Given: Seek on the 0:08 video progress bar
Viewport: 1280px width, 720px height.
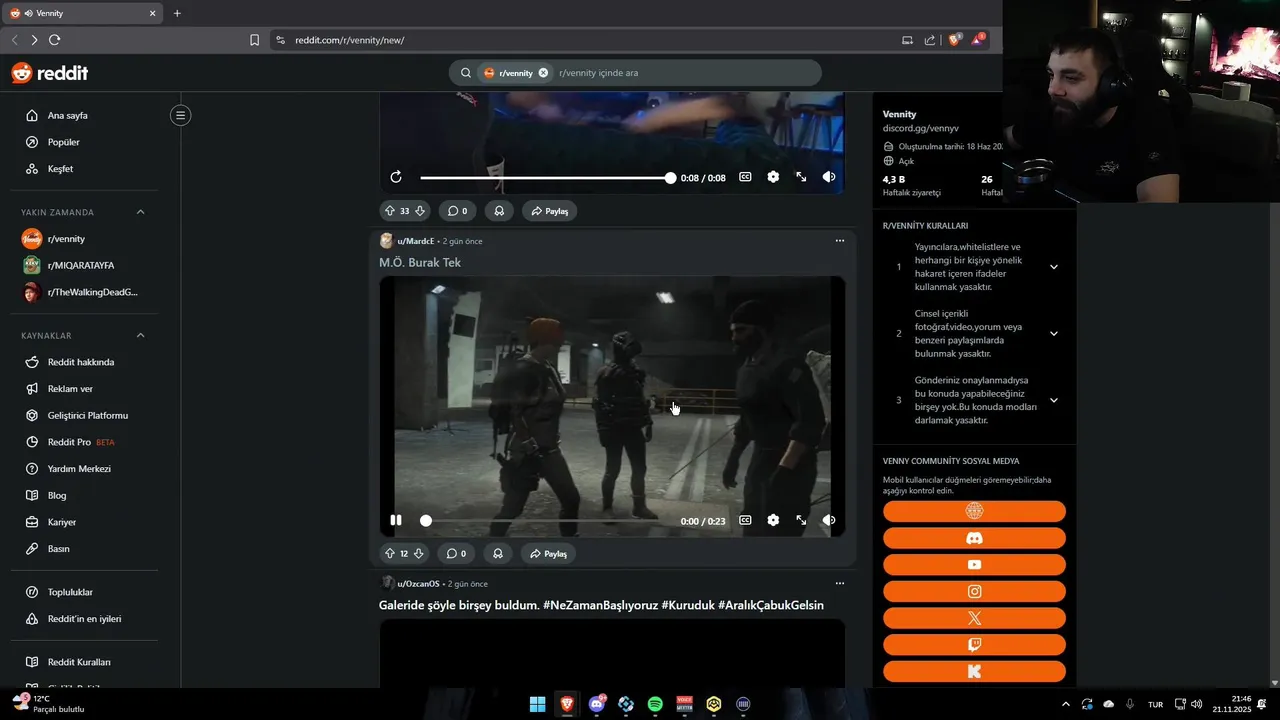Looking at the screenshot, I should point(546,177).
